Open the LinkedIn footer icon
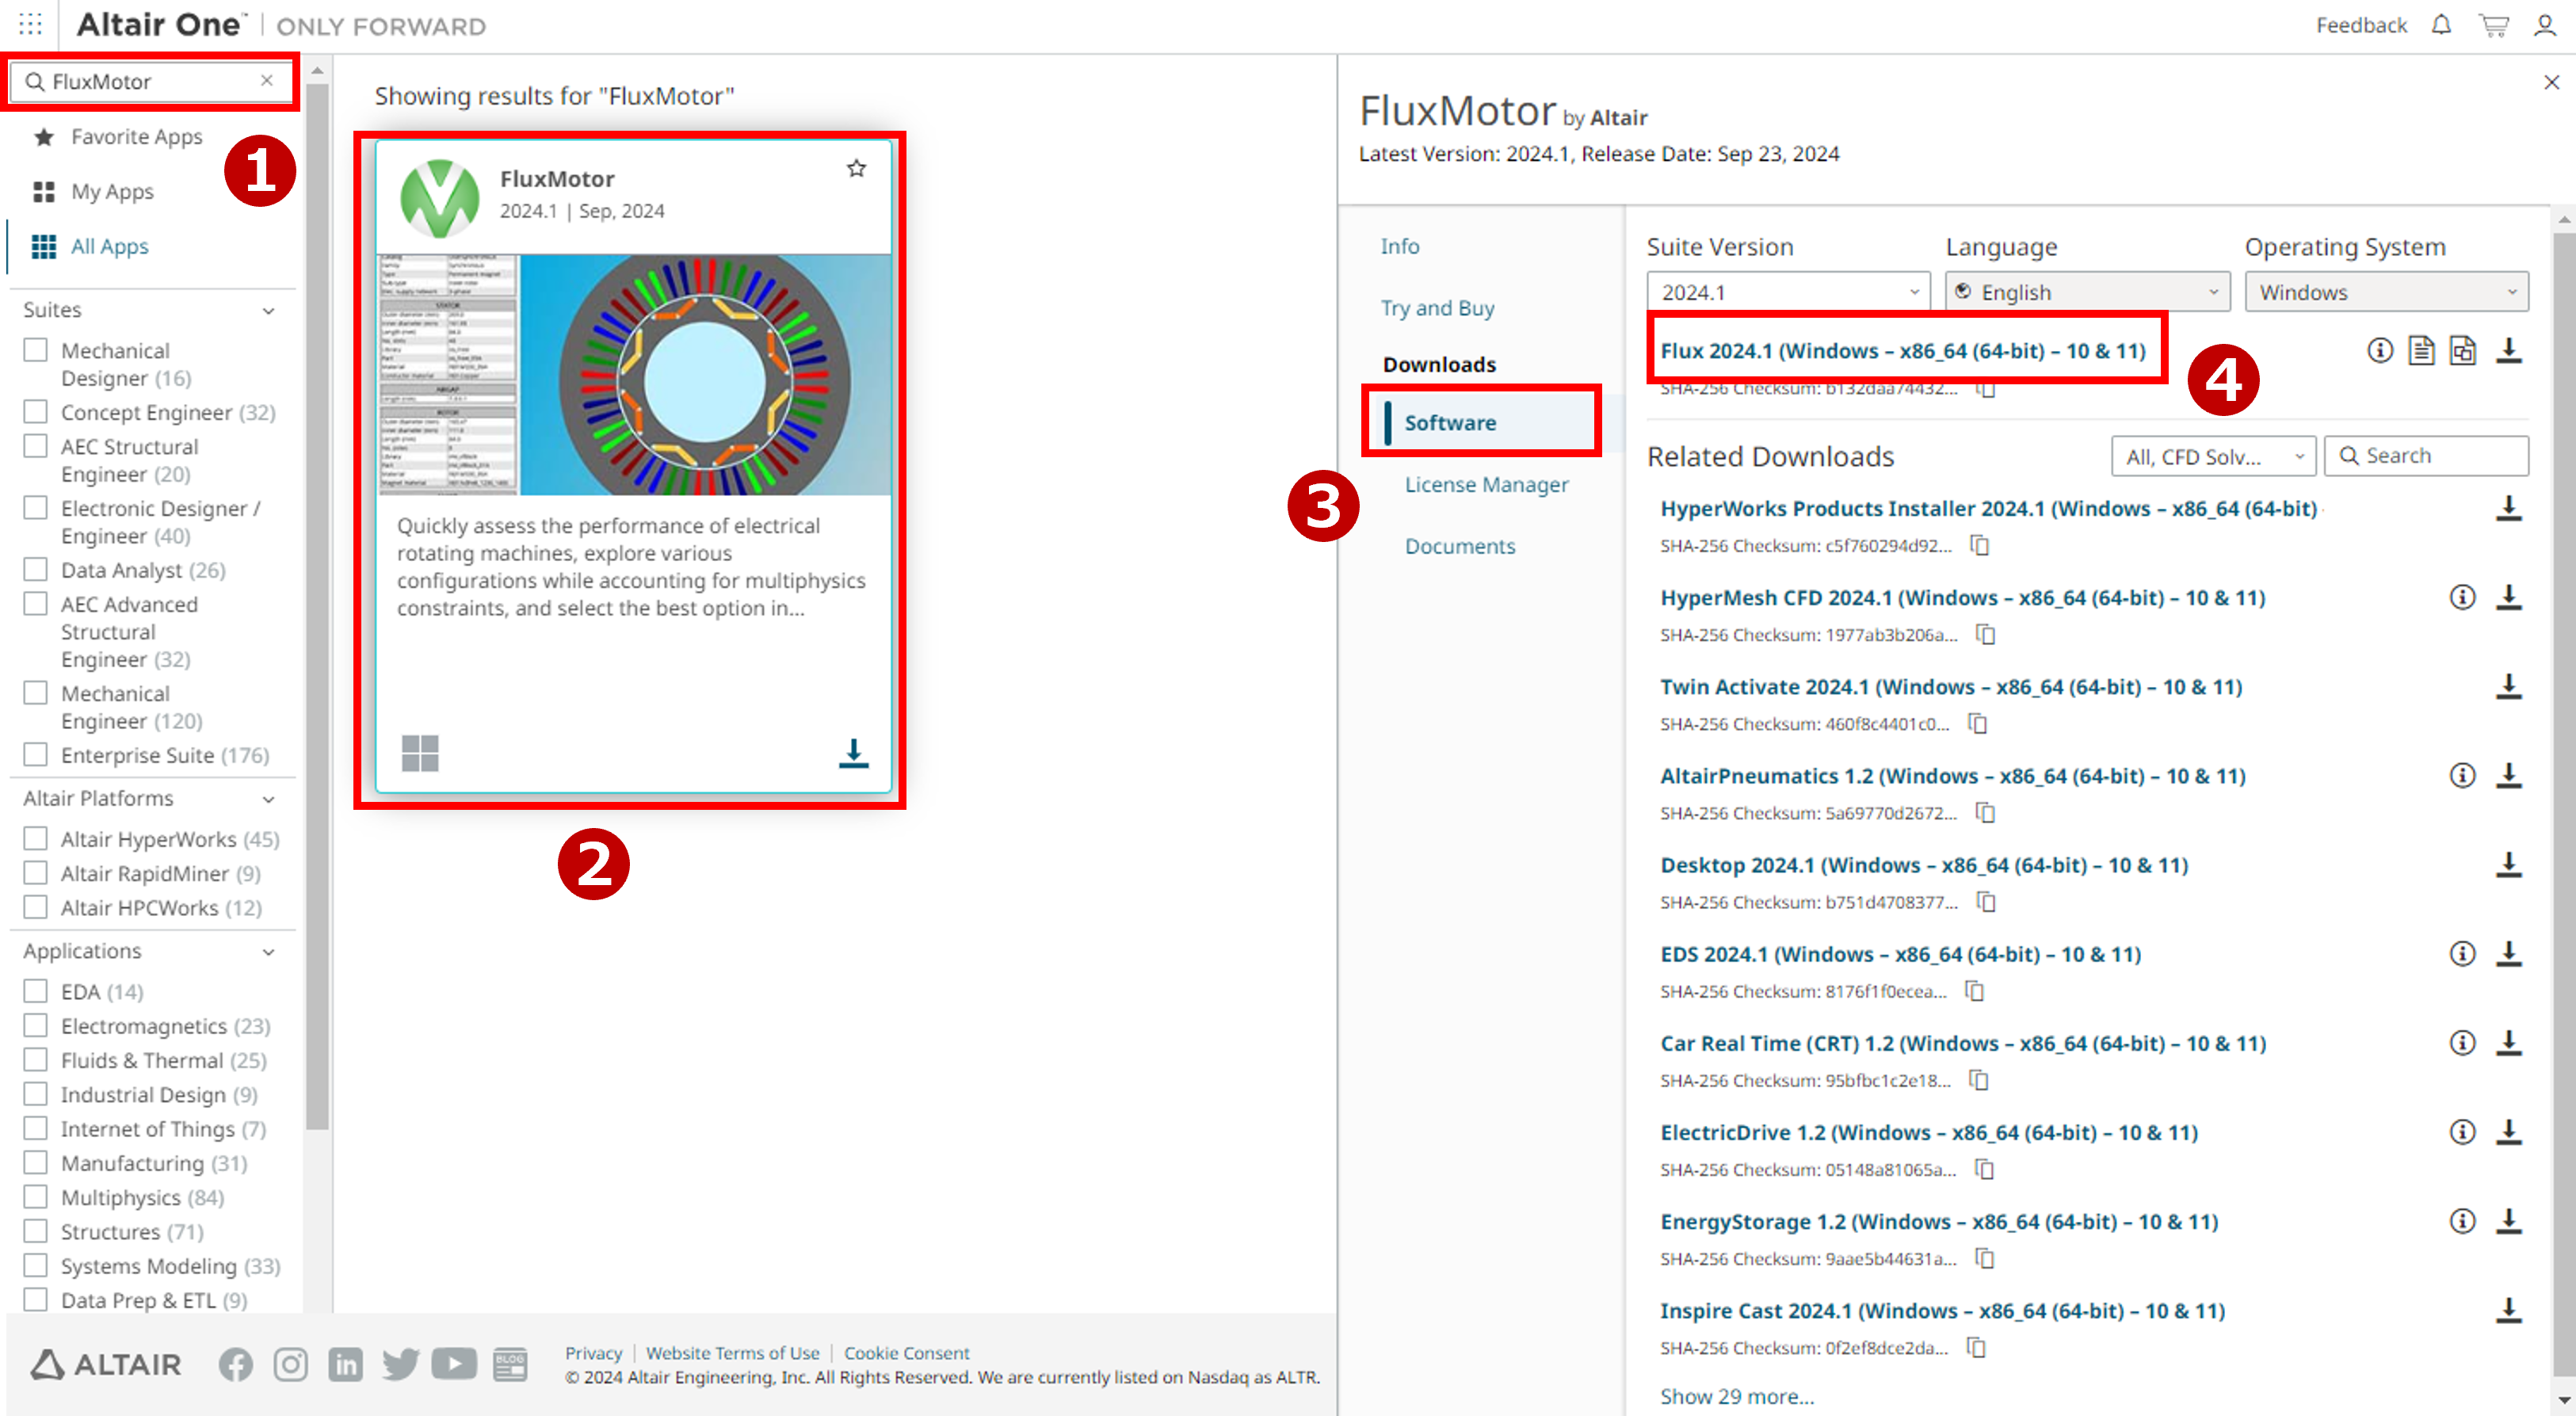 (345, 1364)
